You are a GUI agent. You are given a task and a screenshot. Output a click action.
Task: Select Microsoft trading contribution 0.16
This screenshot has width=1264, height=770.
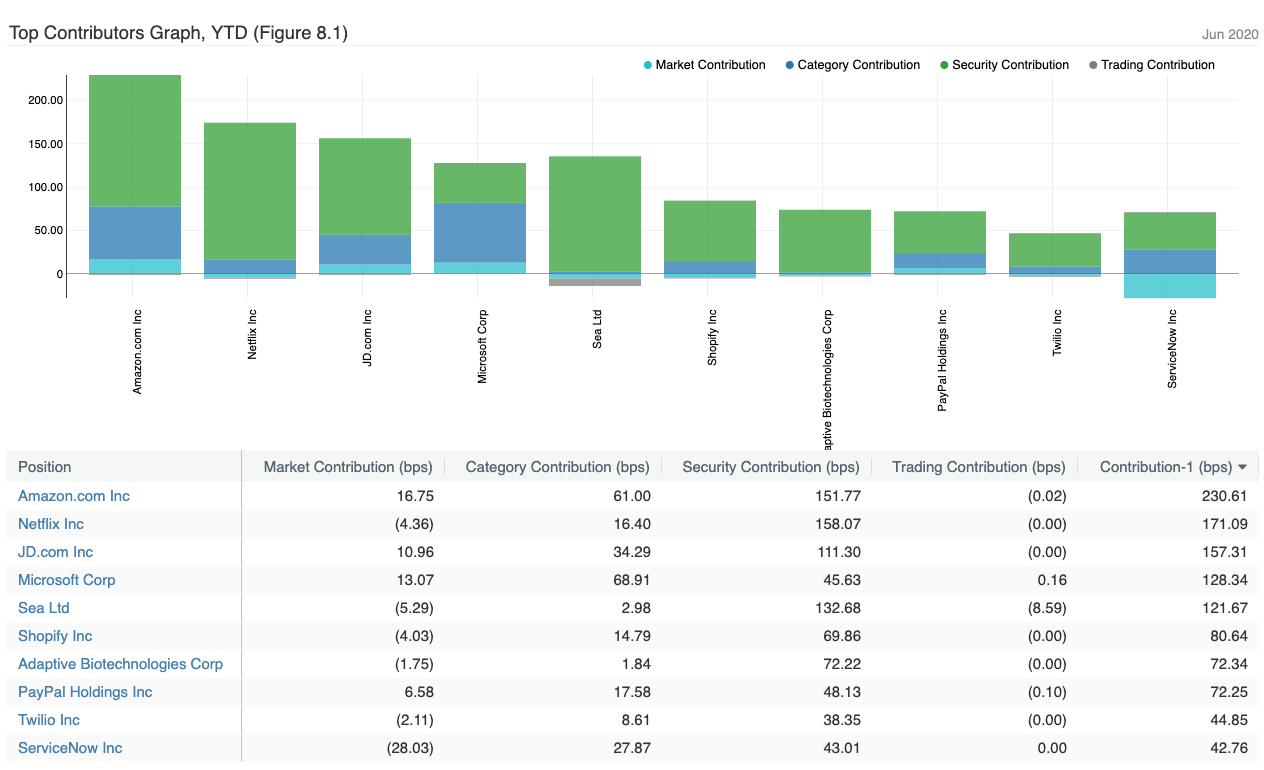(1052, 580)
